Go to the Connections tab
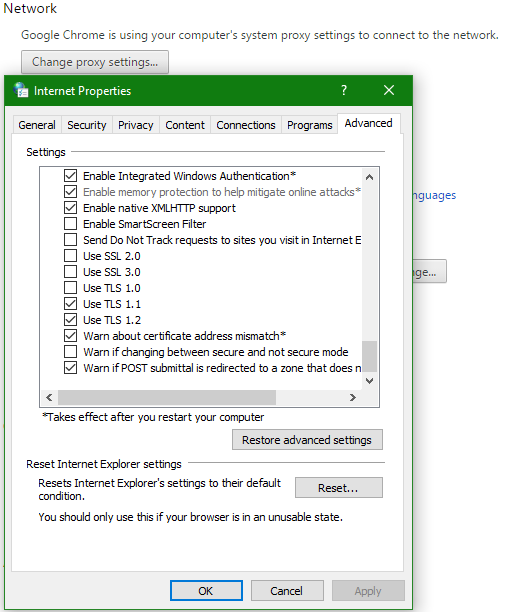The width and height of the screenshot is (518, 612). coord(246,125)
